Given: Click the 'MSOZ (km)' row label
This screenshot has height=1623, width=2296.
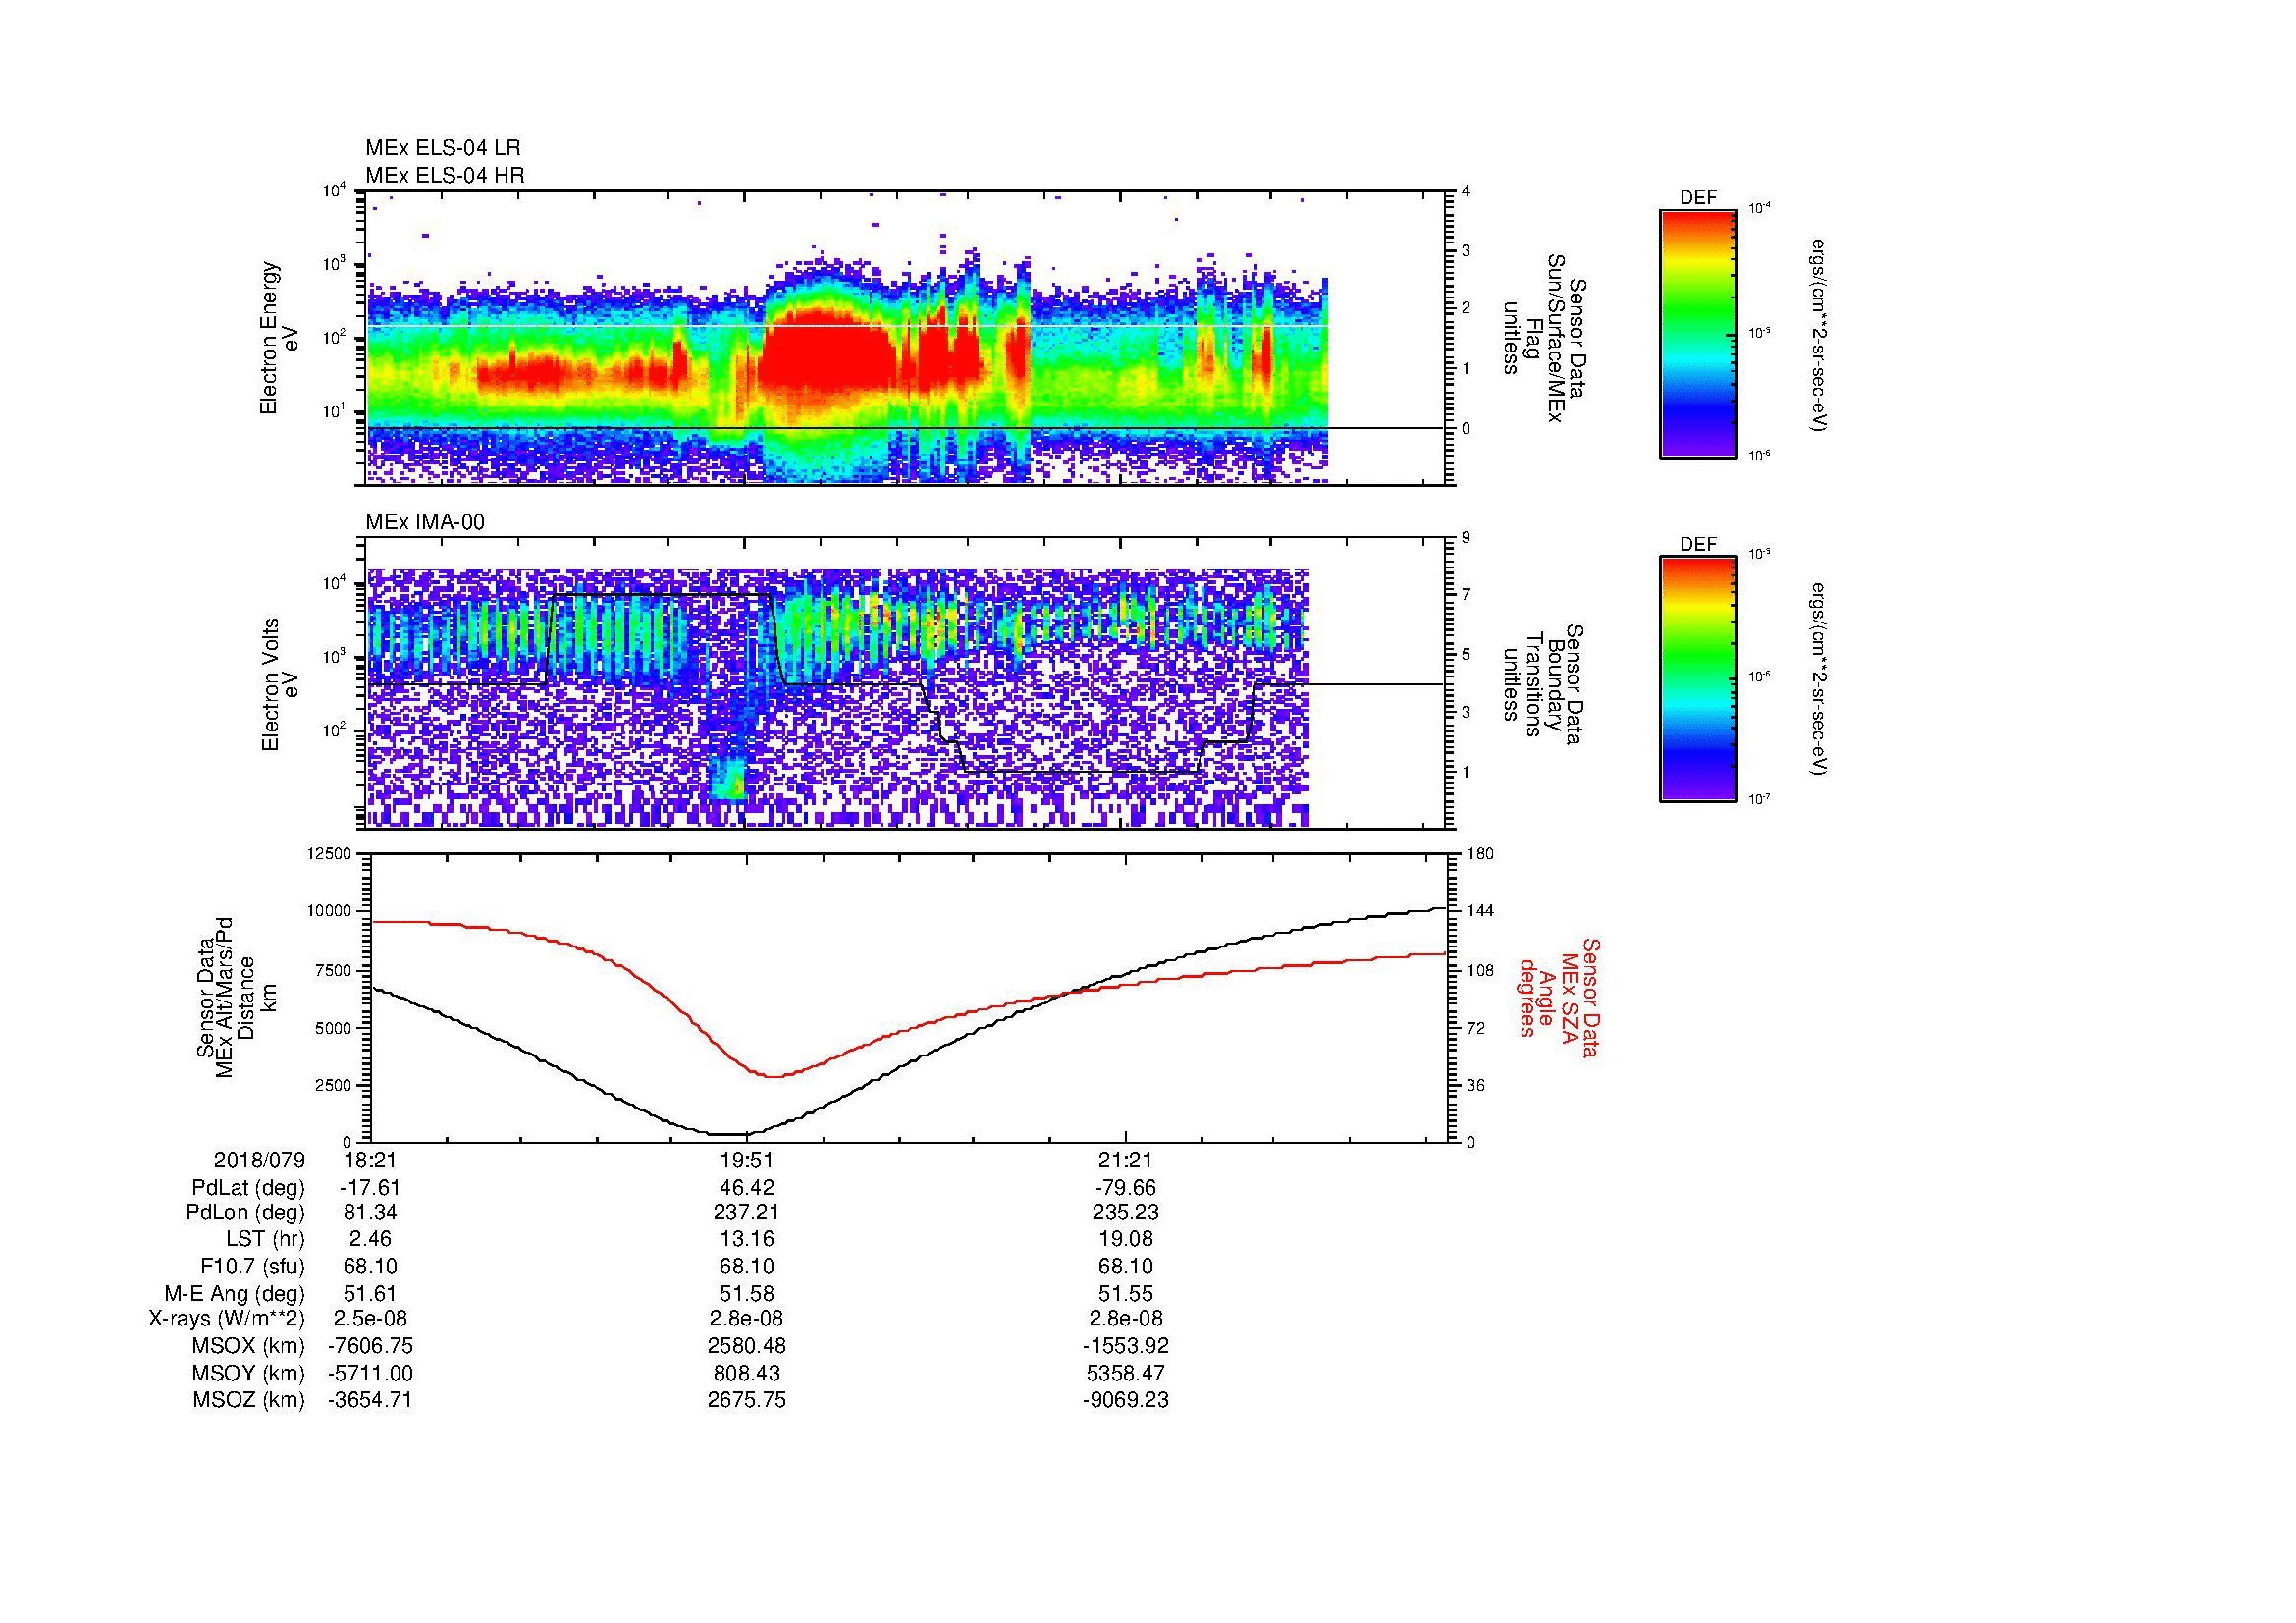Looking at the screenshot, I should pos(248,1400).
